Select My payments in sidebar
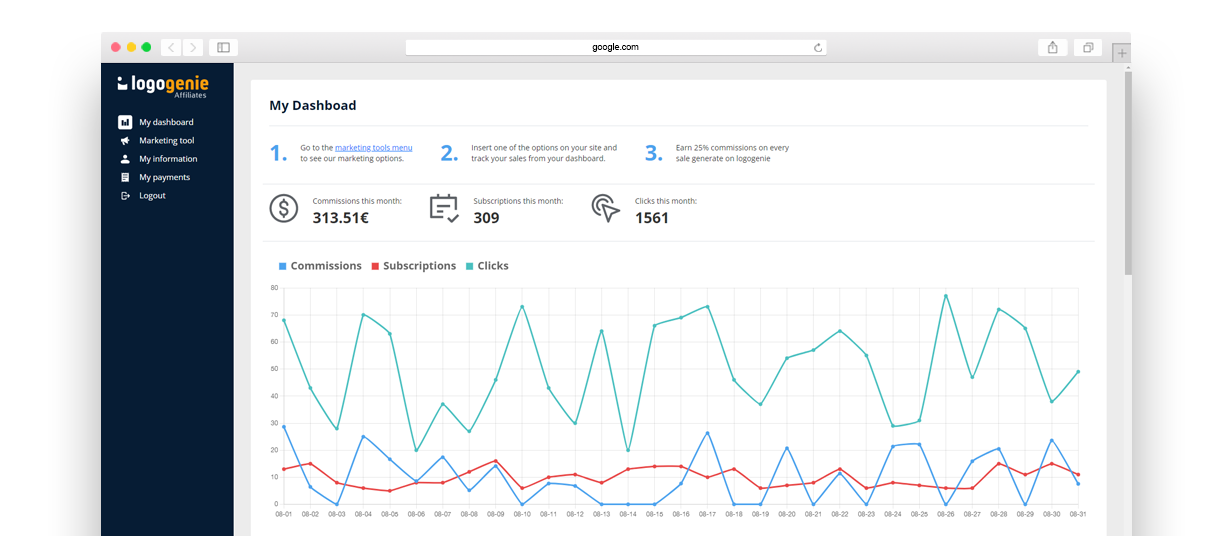Viewport: 1230px width, 536px height. [x=164, y=177]
